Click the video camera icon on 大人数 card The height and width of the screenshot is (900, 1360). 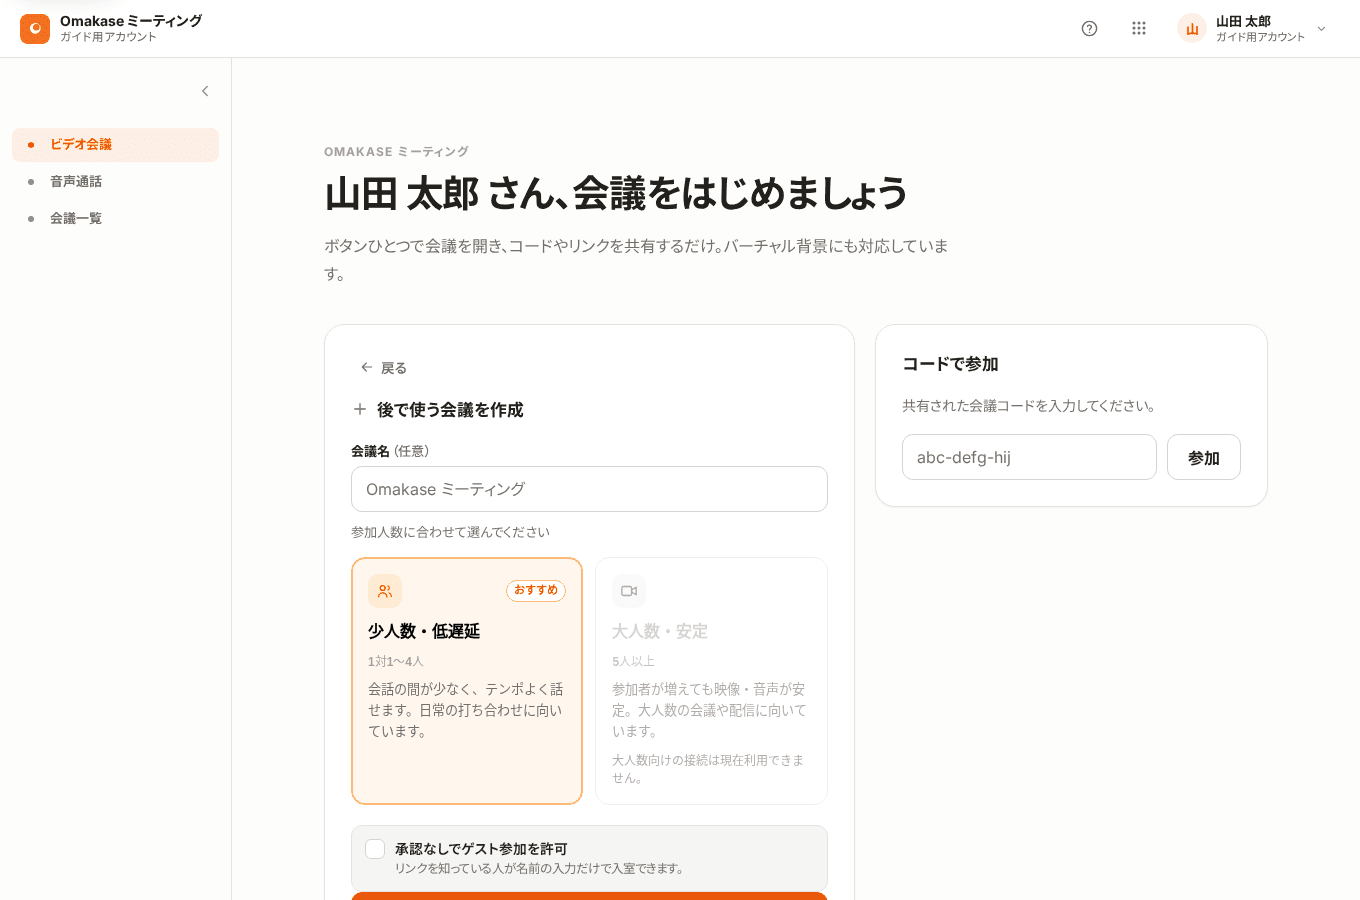(x=629, y=591)
